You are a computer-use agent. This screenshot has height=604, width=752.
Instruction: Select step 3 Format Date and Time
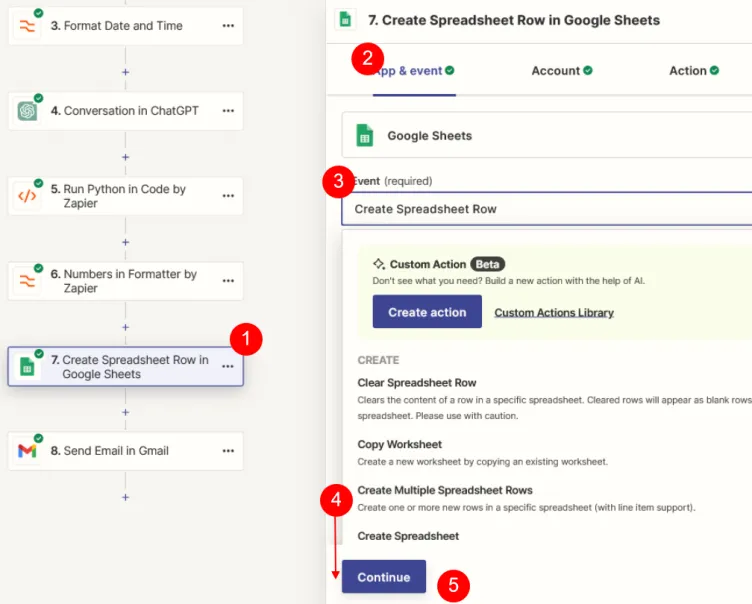[x=126, y=26]
